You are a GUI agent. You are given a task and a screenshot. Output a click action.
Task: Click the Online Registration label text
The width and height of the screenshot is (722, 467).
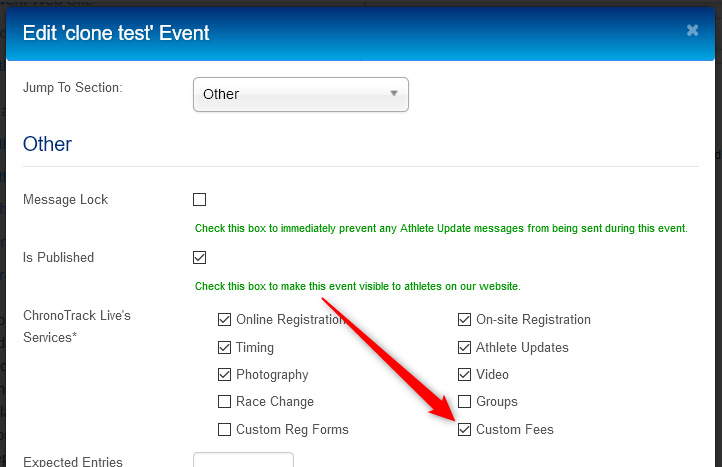[291, 320]
